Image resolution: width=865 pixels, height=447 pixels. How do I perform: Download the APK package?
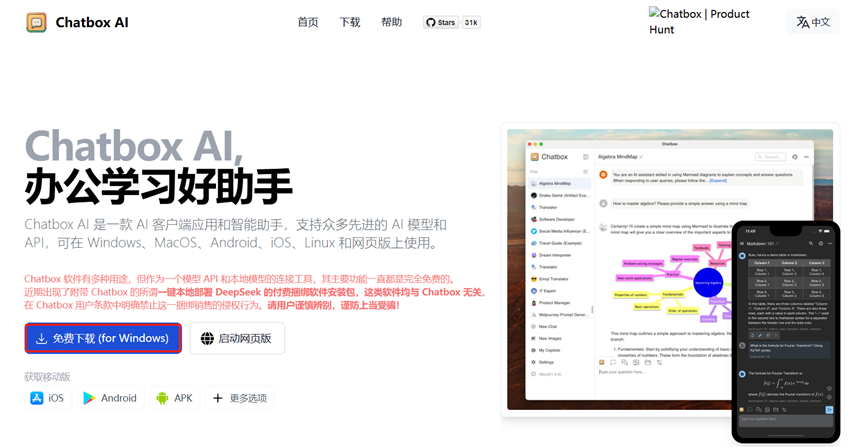pyautogui.click(x=175, y=398)
